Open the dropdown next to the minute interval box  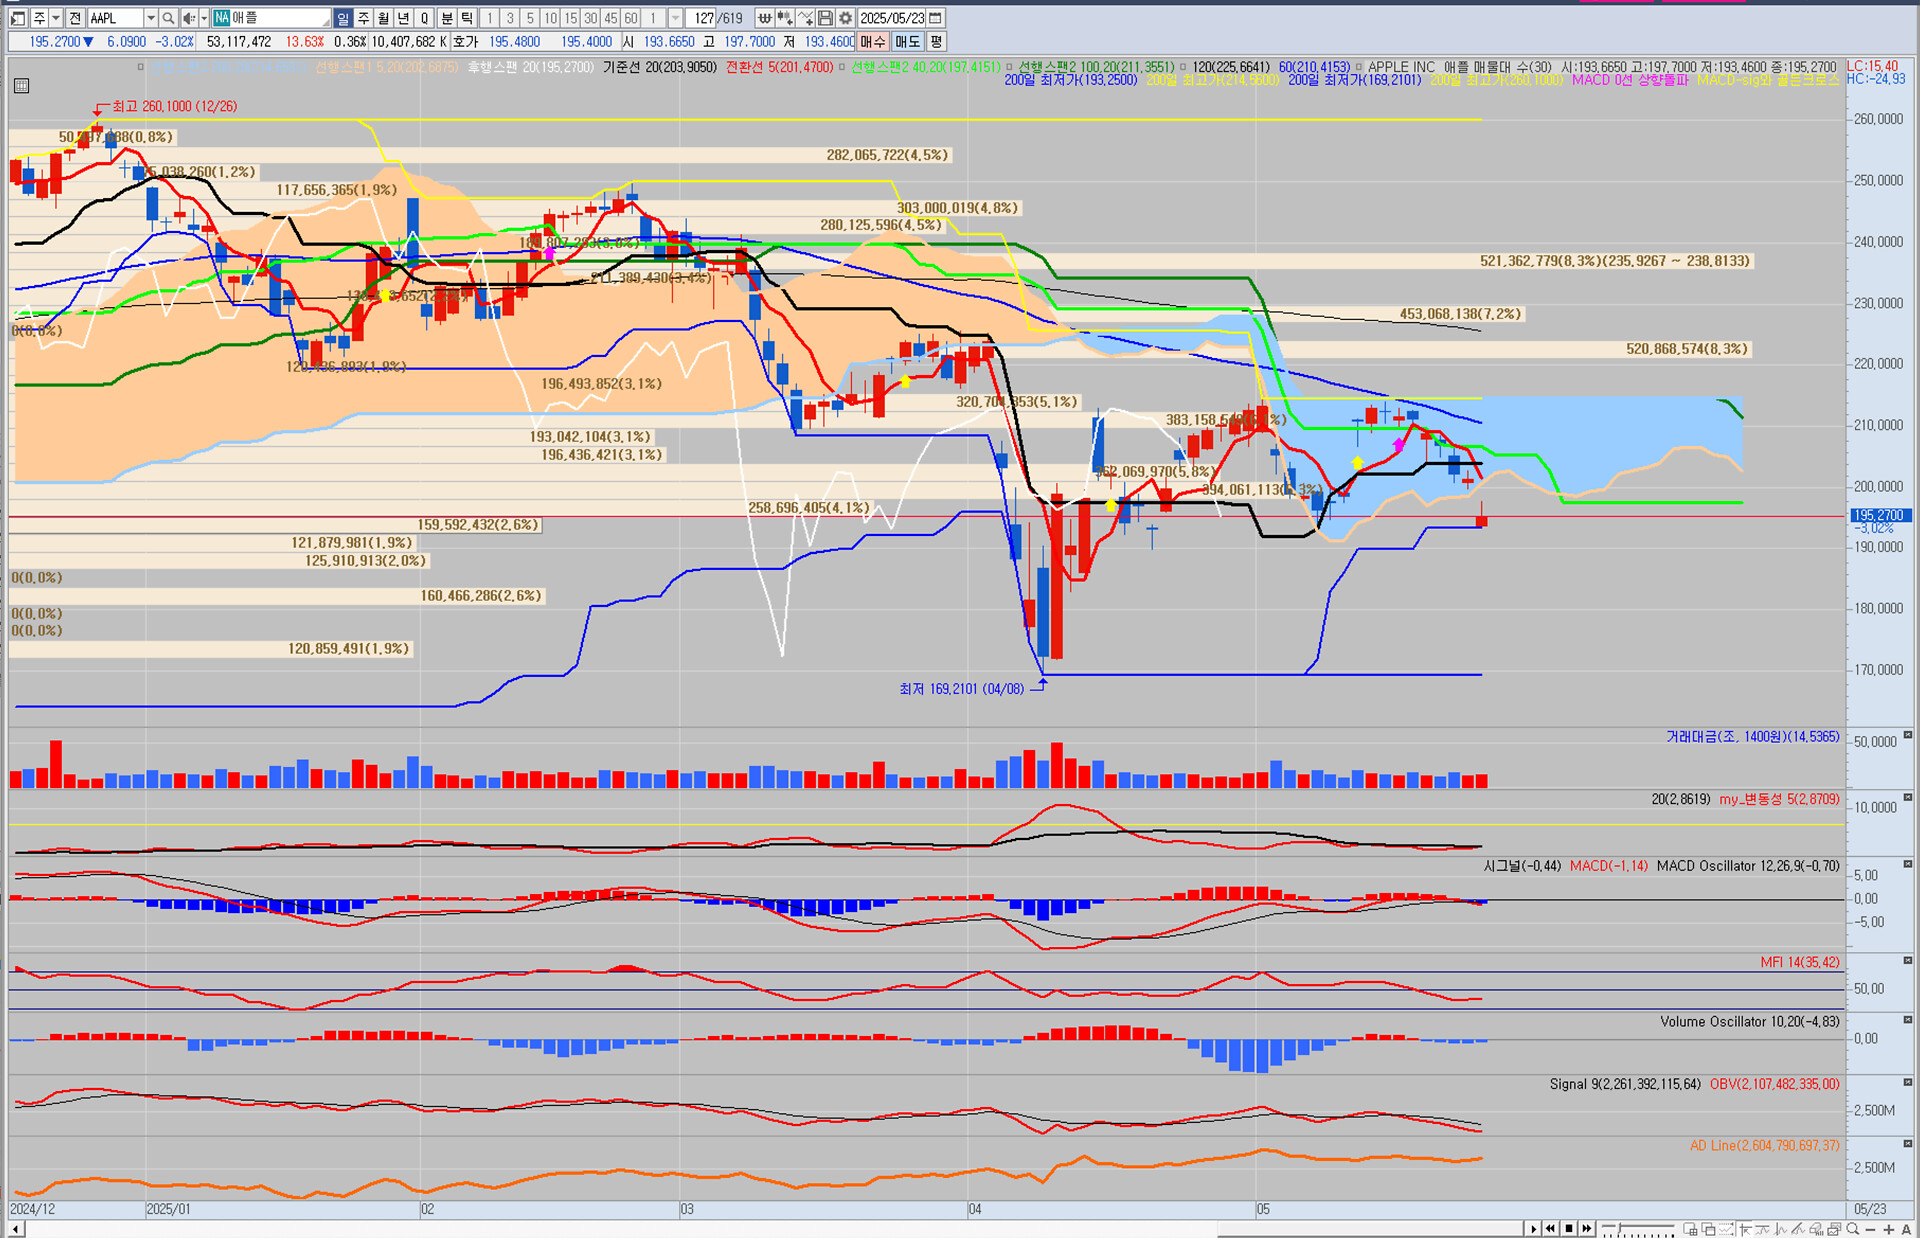(675, 18)
